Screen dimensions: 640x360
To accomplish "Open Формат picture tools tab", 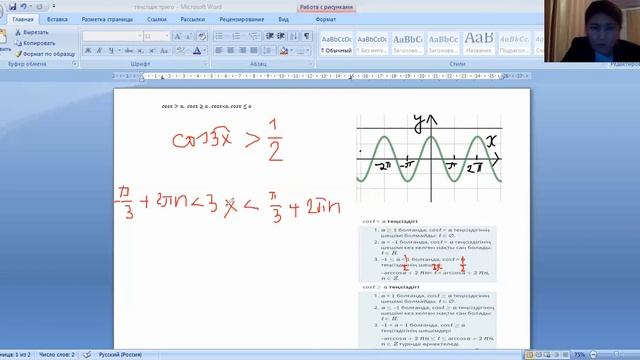I will [326, 19].
